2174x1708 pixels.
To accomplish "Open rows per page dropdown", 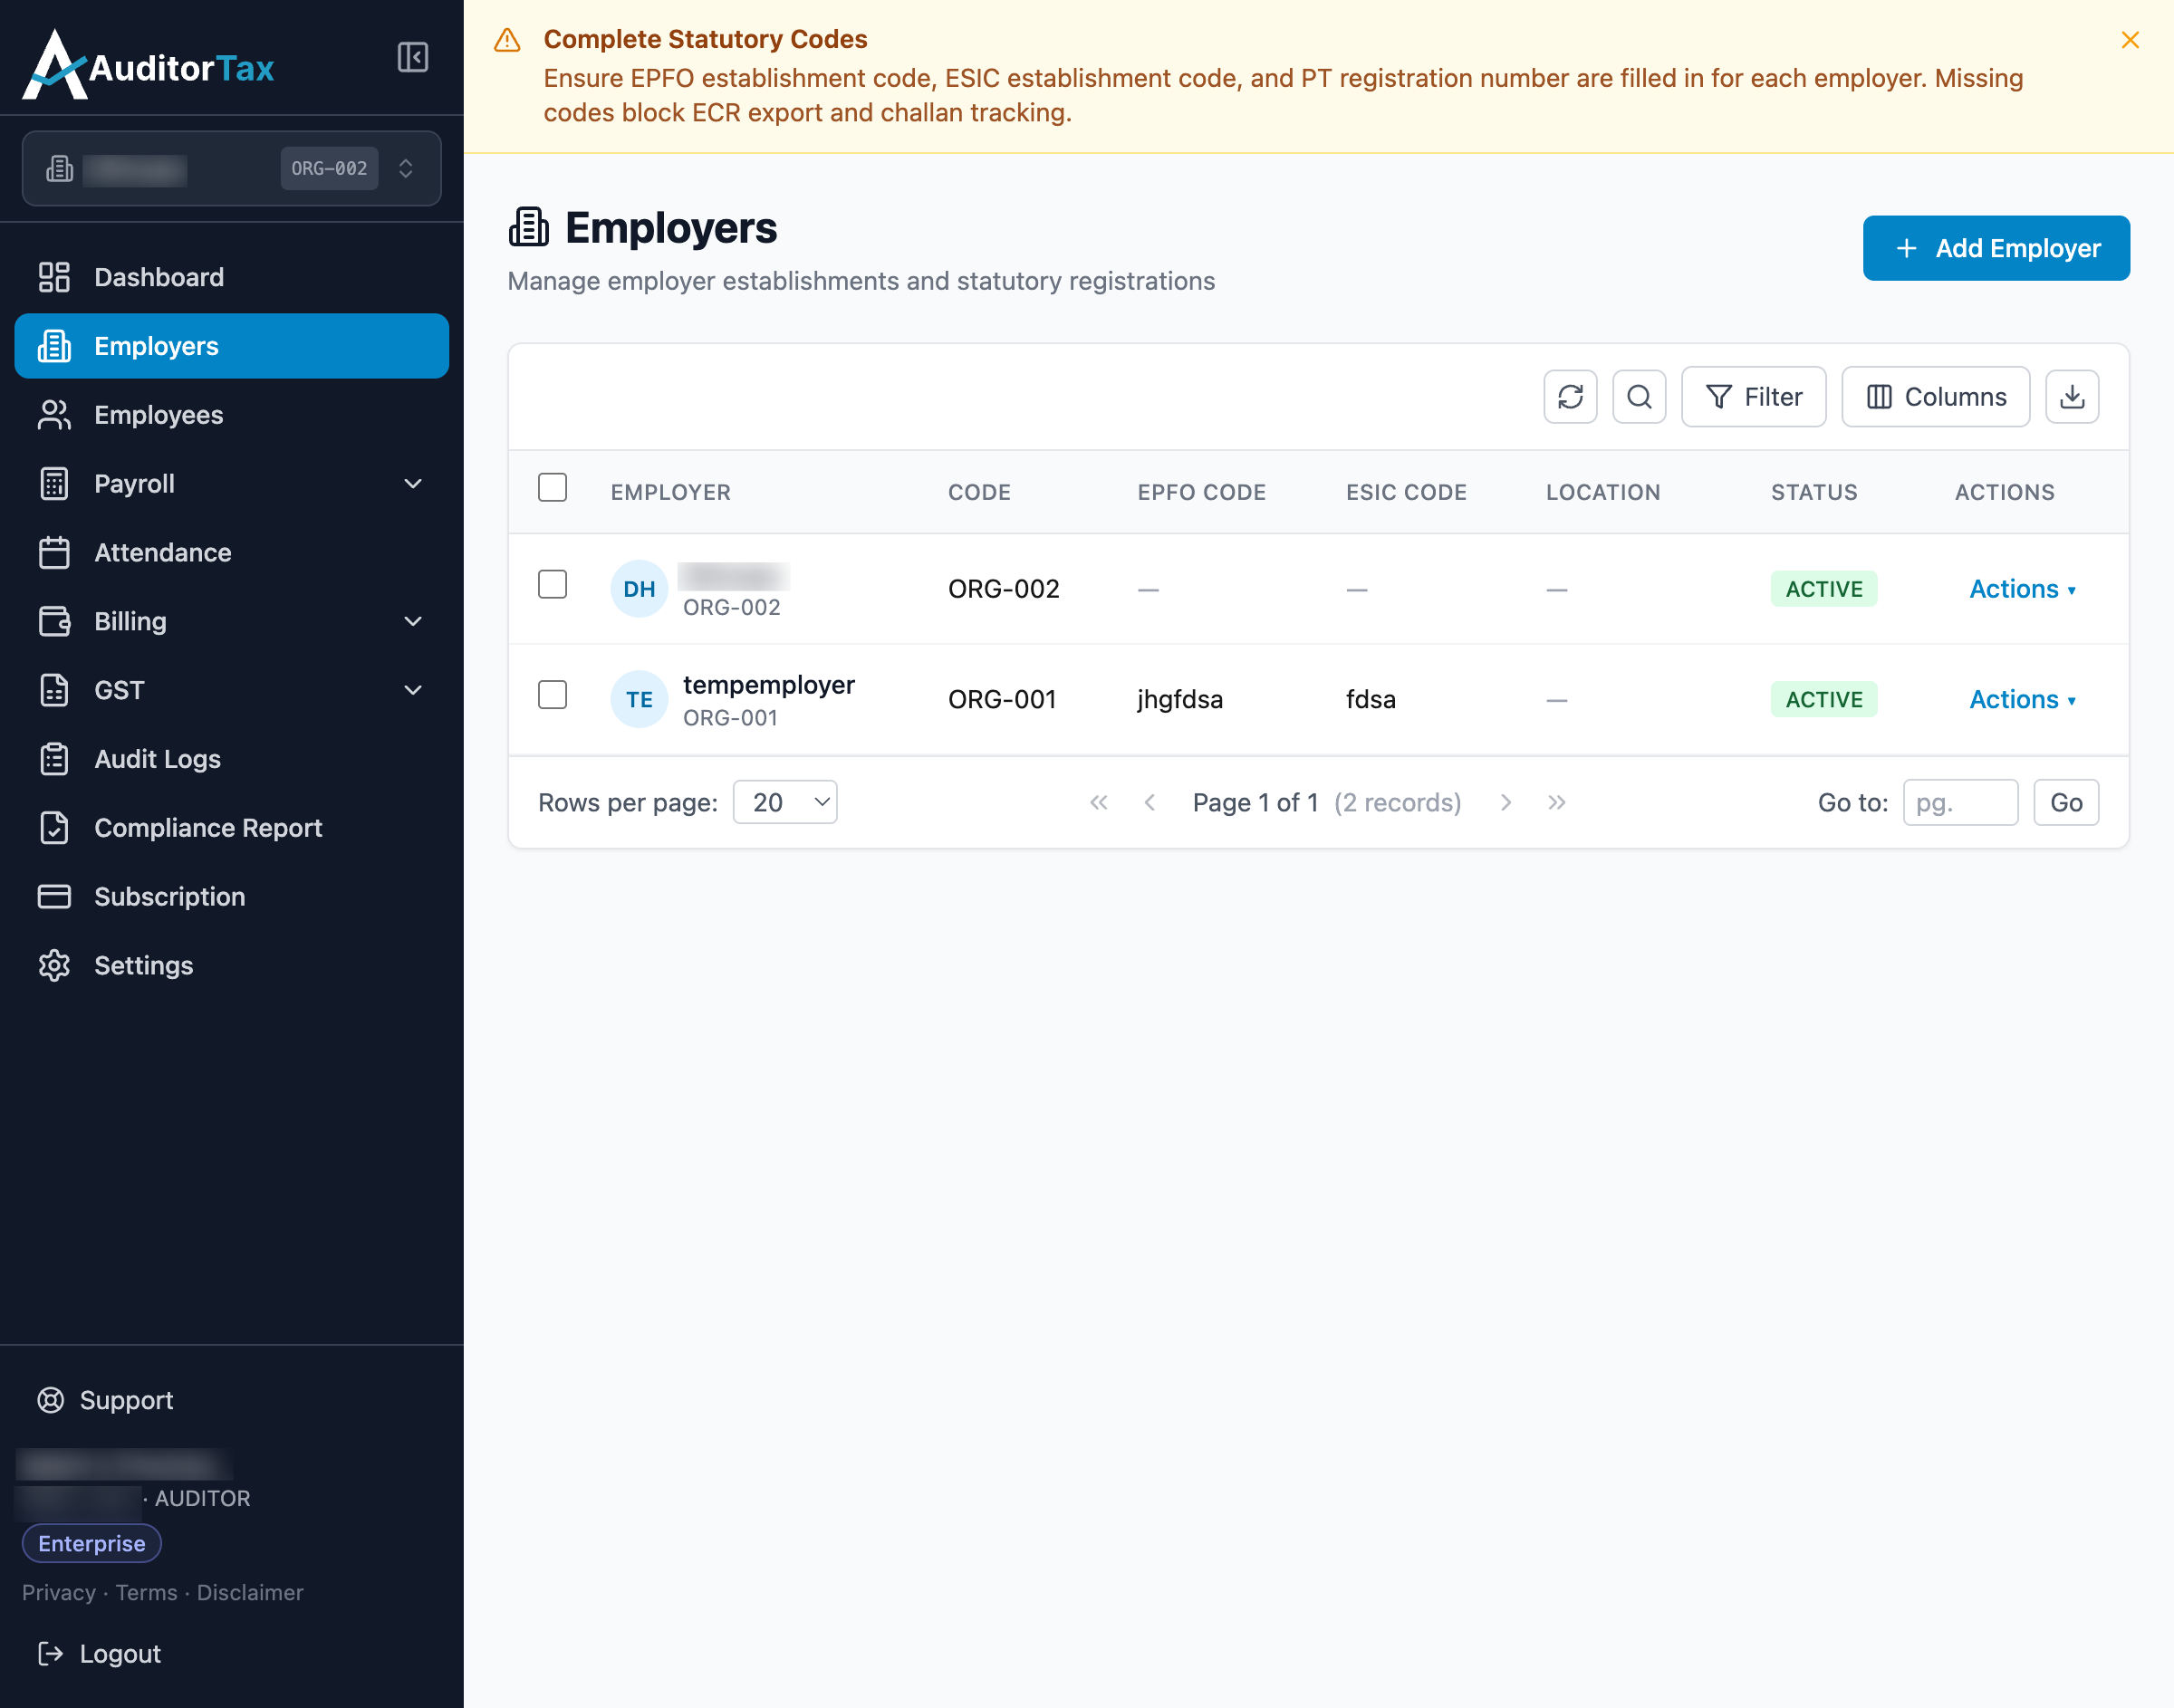I will 785,802.
